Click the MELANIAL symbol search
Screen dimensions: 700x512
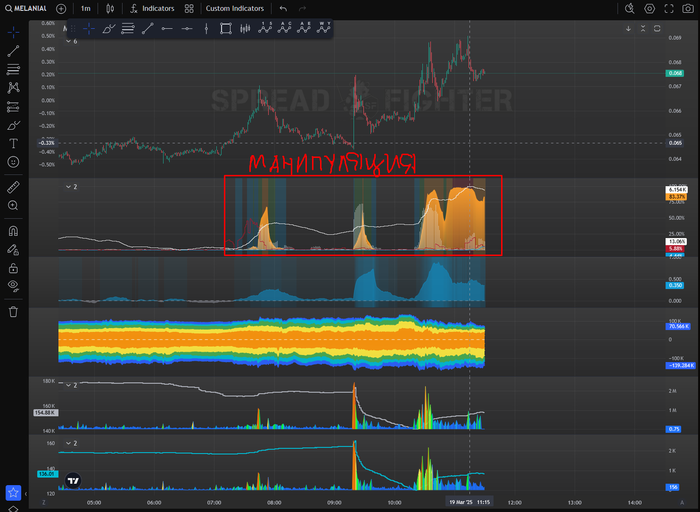click(x=26, y=8)
